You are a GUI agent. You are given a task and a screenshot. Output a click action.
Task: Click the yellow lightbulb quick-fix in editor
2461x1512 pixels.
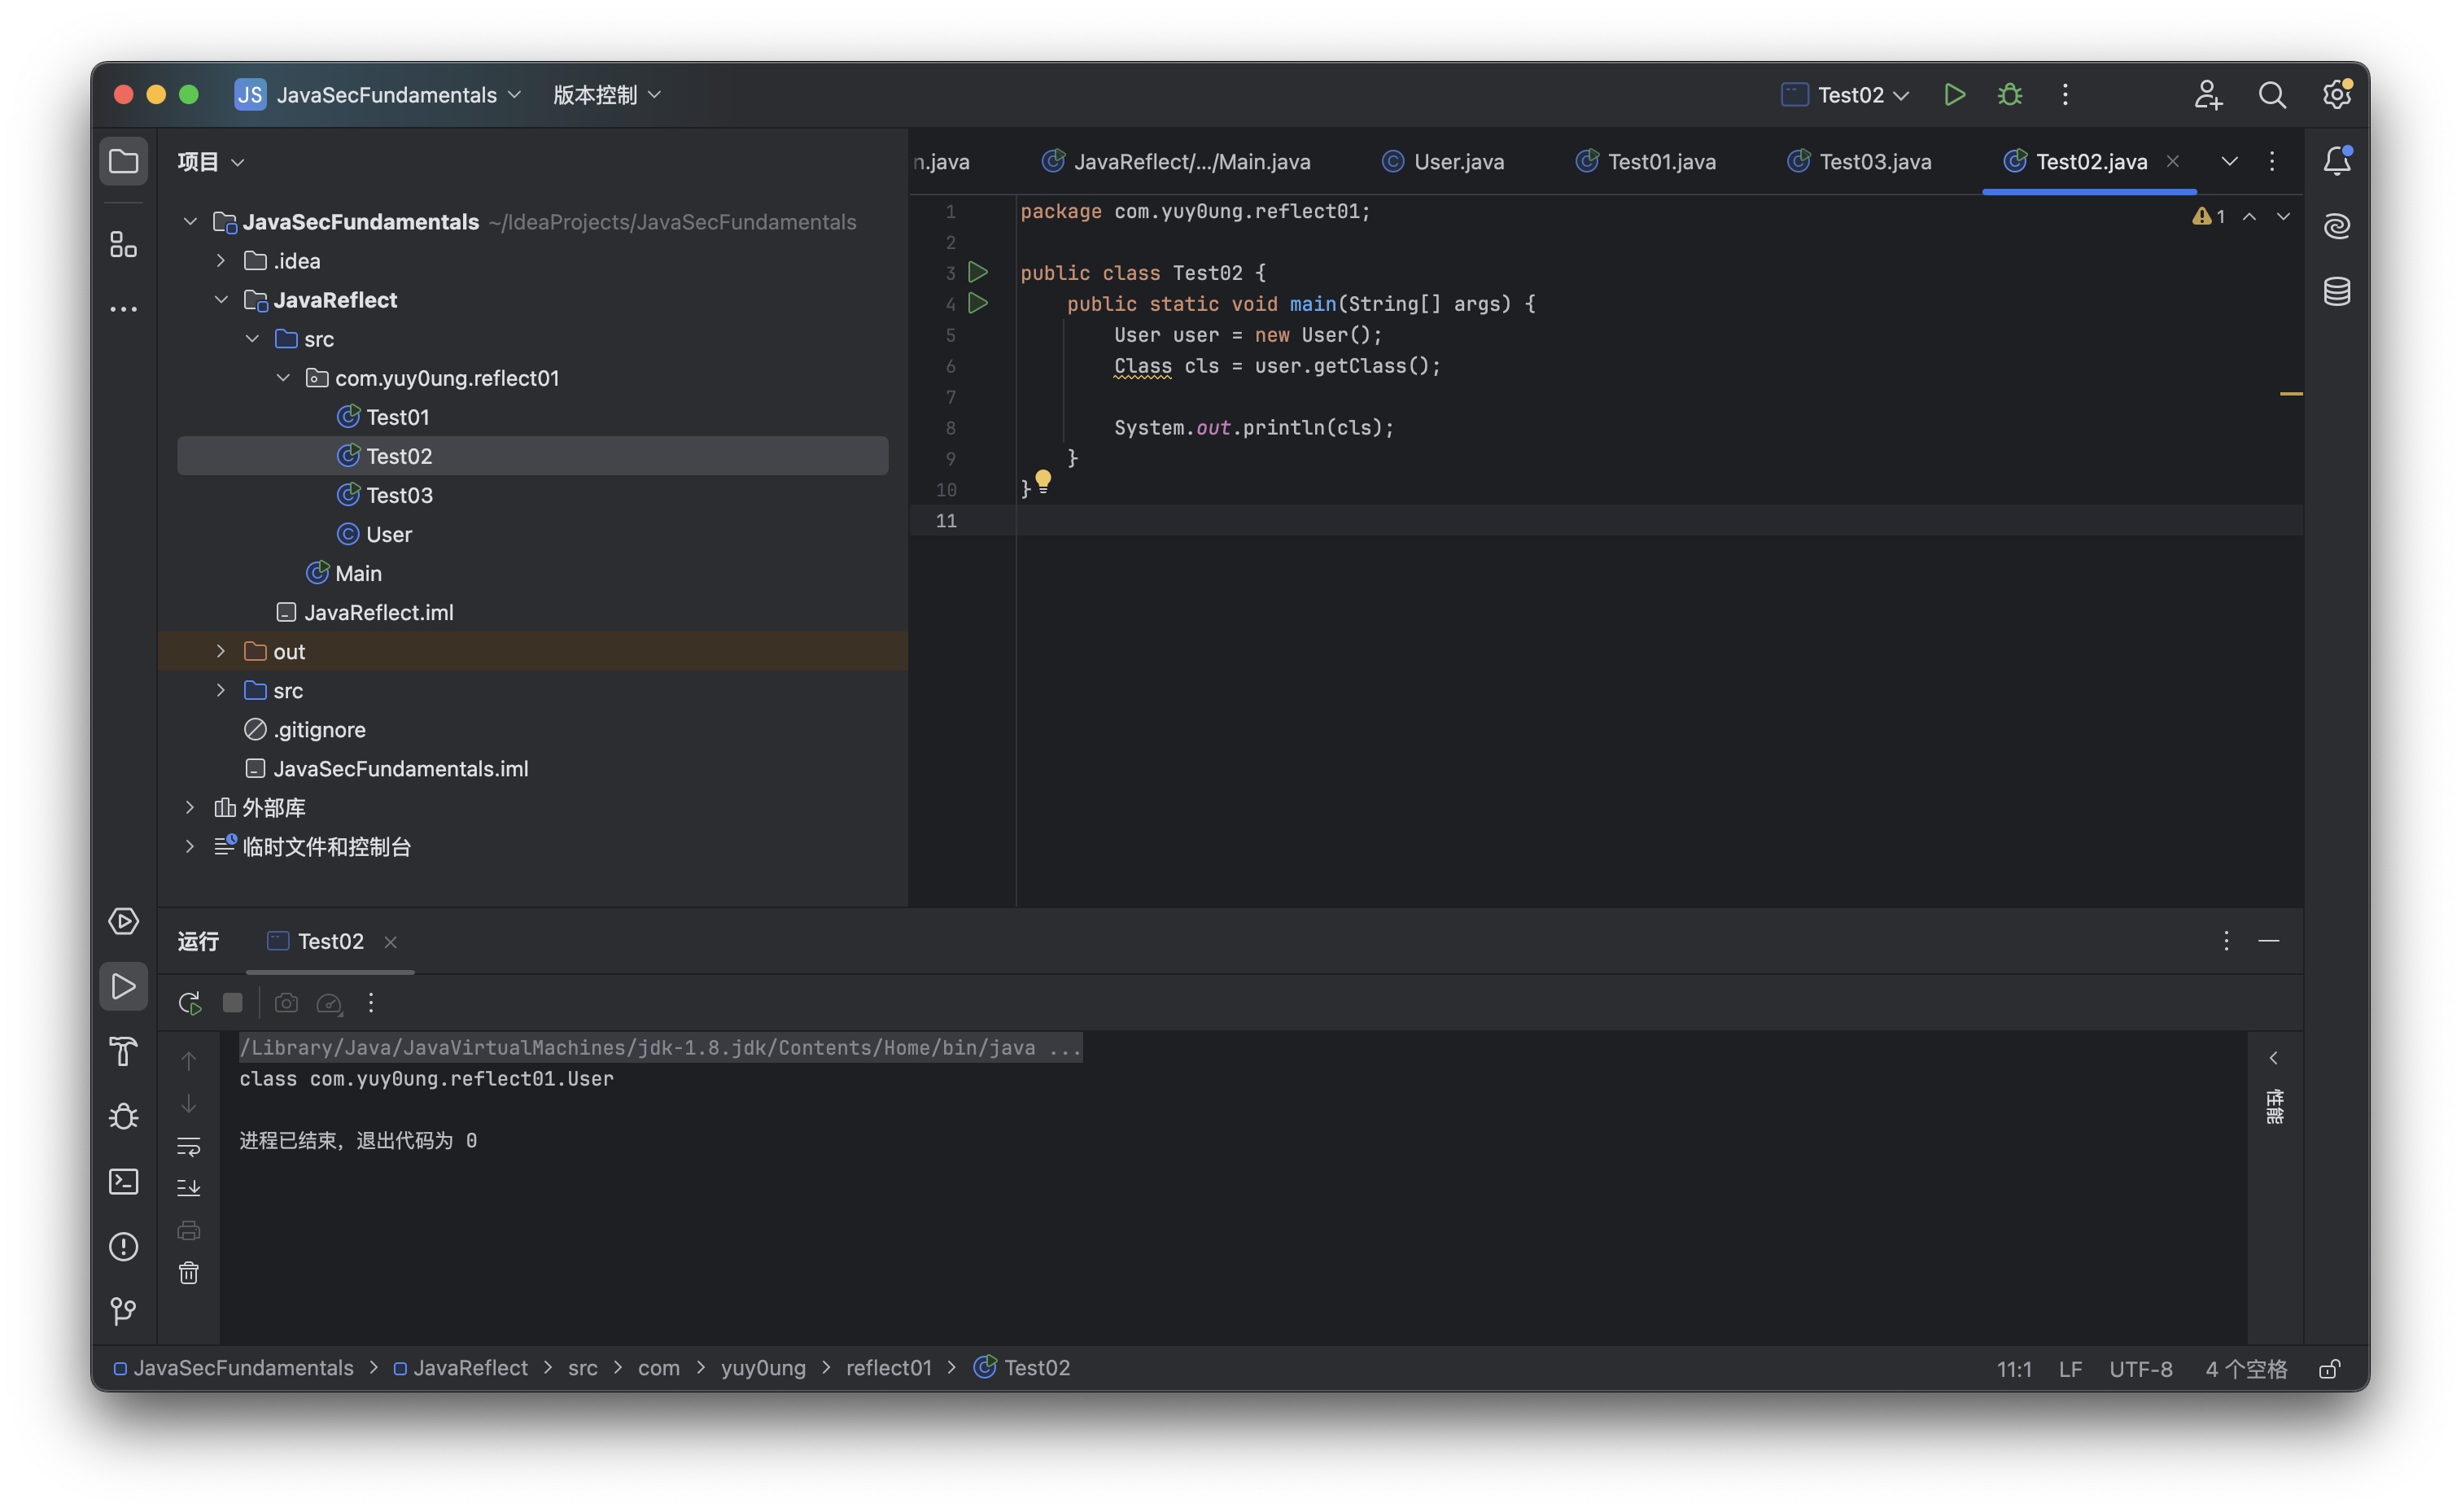(x=1043, y=480)
